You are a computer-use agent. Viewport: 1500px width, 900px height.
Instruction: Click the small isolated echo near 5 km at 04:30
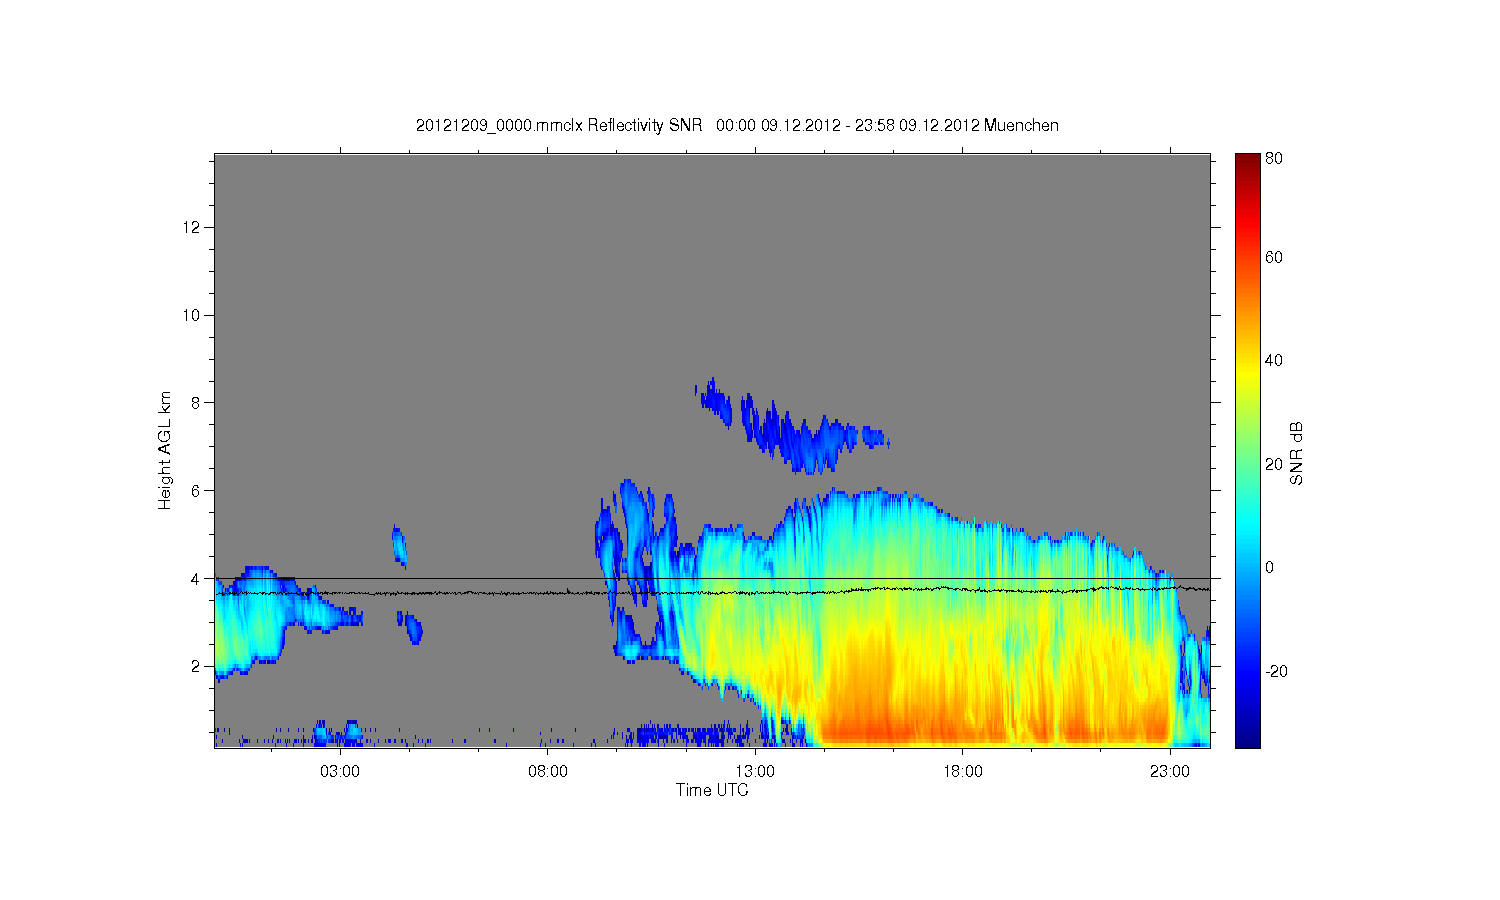click(400, 546)
